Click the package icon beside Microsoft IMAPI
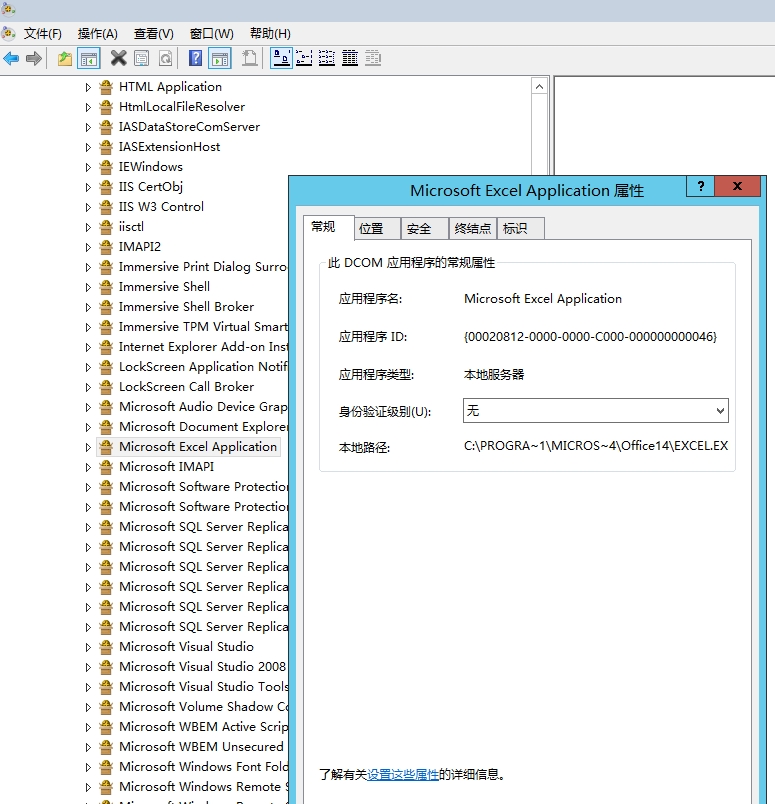The height and width of the screenshot is (804, 775). pos(106,467)
